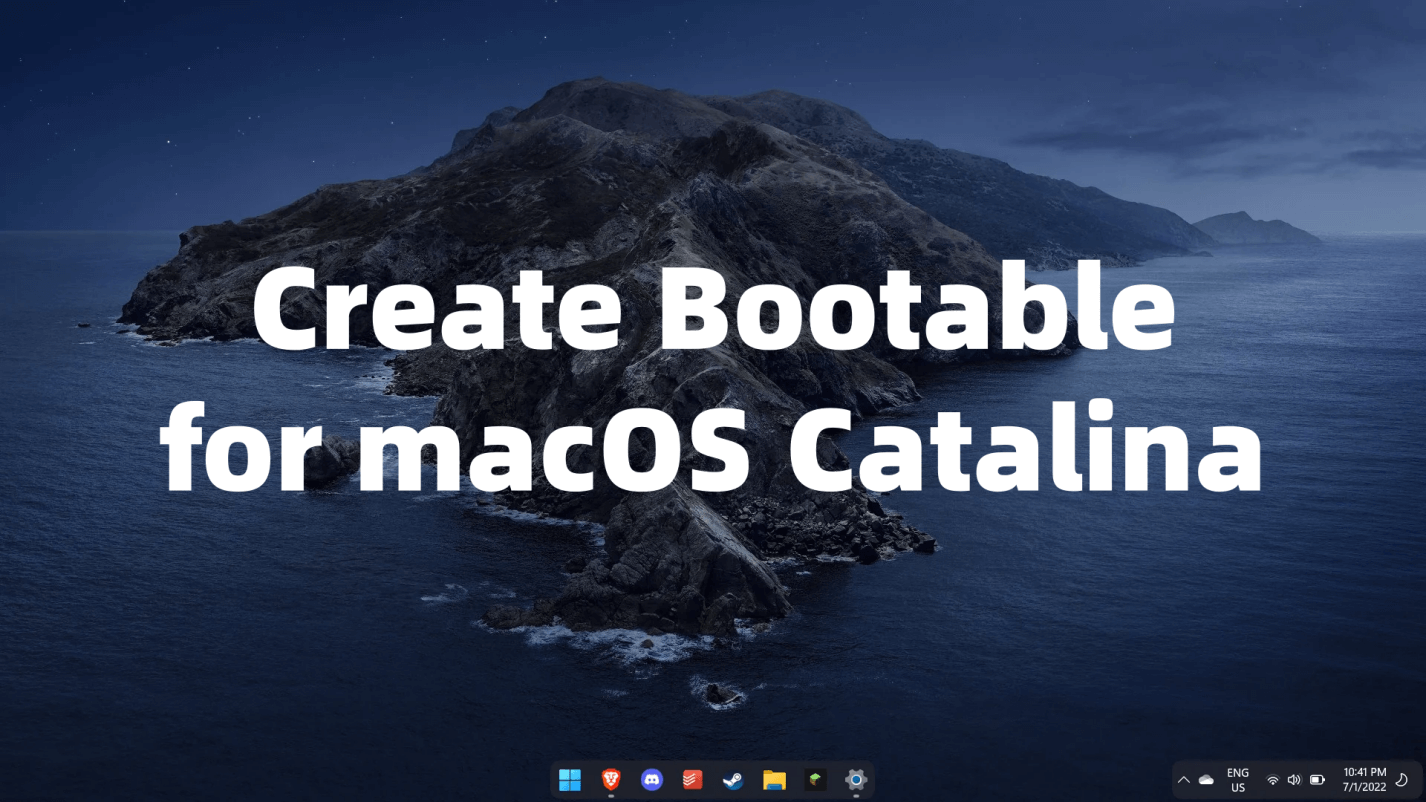Open the clock showing 10:41 PM
This screenshot has height=802, width=1426.
tap(1364, 780)
